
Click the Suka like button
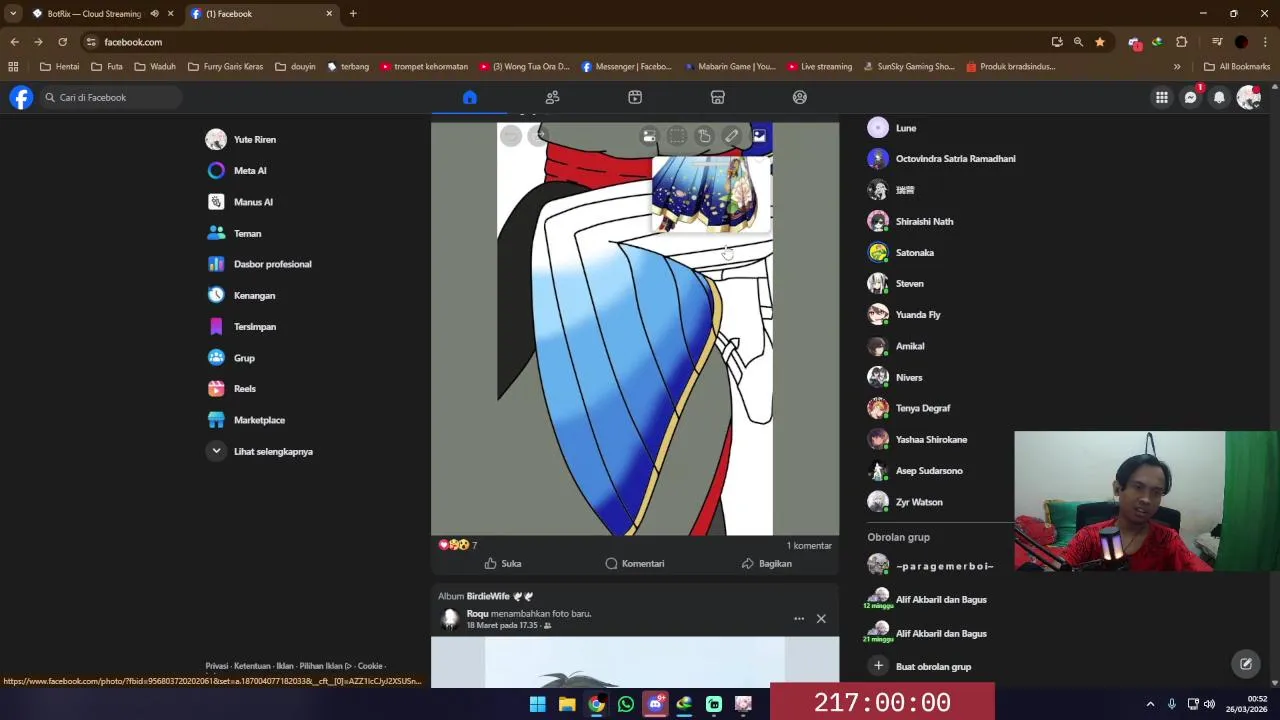(x=503, y=564)
